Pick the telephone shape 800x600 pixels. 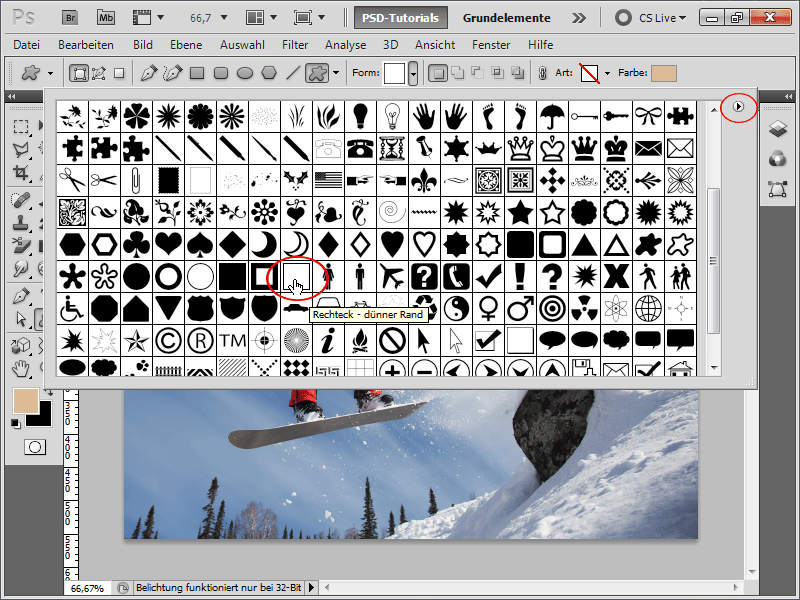(x=360, y=148)
